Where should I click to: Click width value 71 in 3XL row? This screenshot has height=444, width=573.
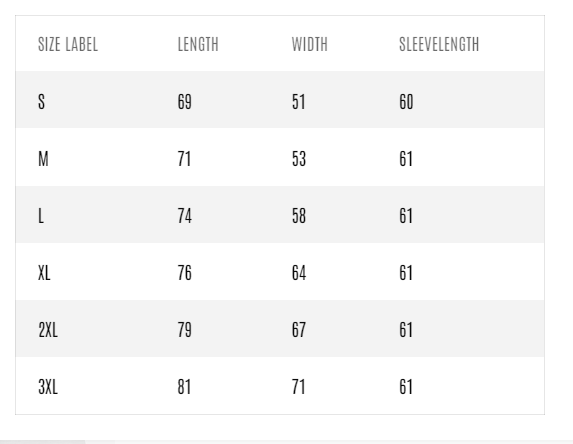(298, 387)
